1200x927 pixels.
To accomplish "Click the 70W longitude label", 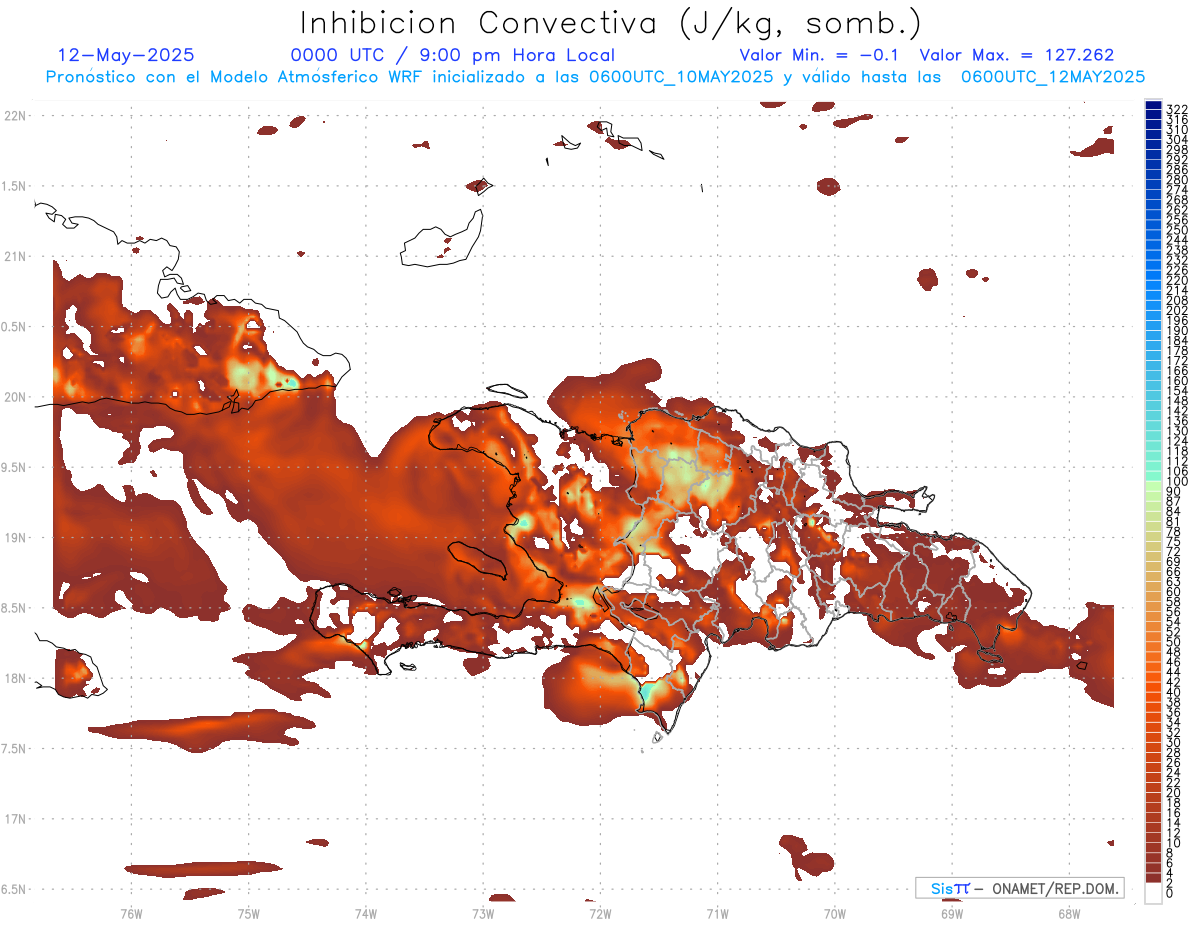I will tap(835, 913).
